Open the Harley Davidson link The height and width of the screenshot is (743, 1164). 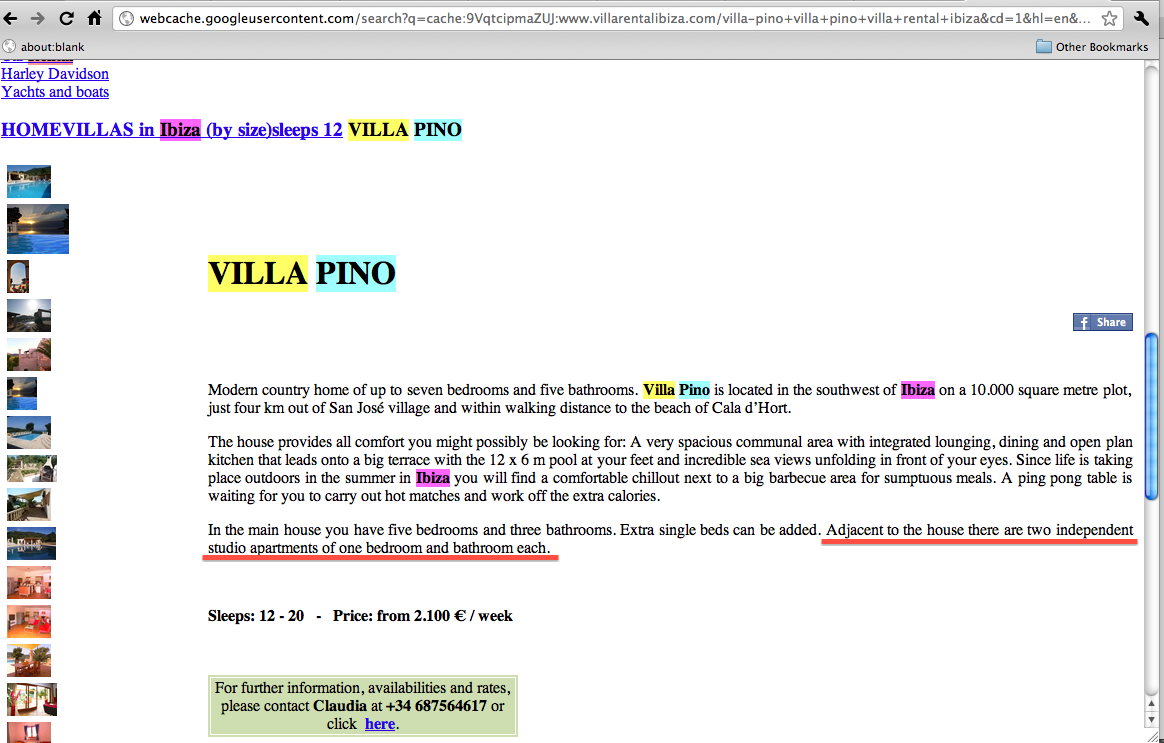(x=55, y=74)
